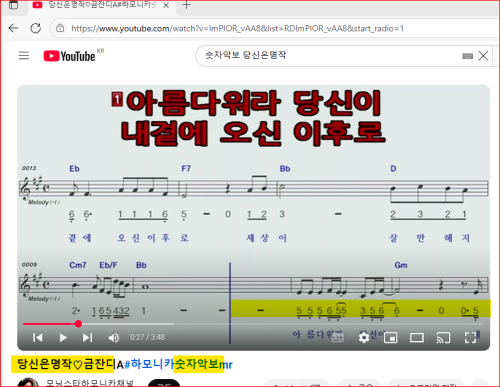Switch to miniplayer mode
500x387 pixels.
coord(390,338)
